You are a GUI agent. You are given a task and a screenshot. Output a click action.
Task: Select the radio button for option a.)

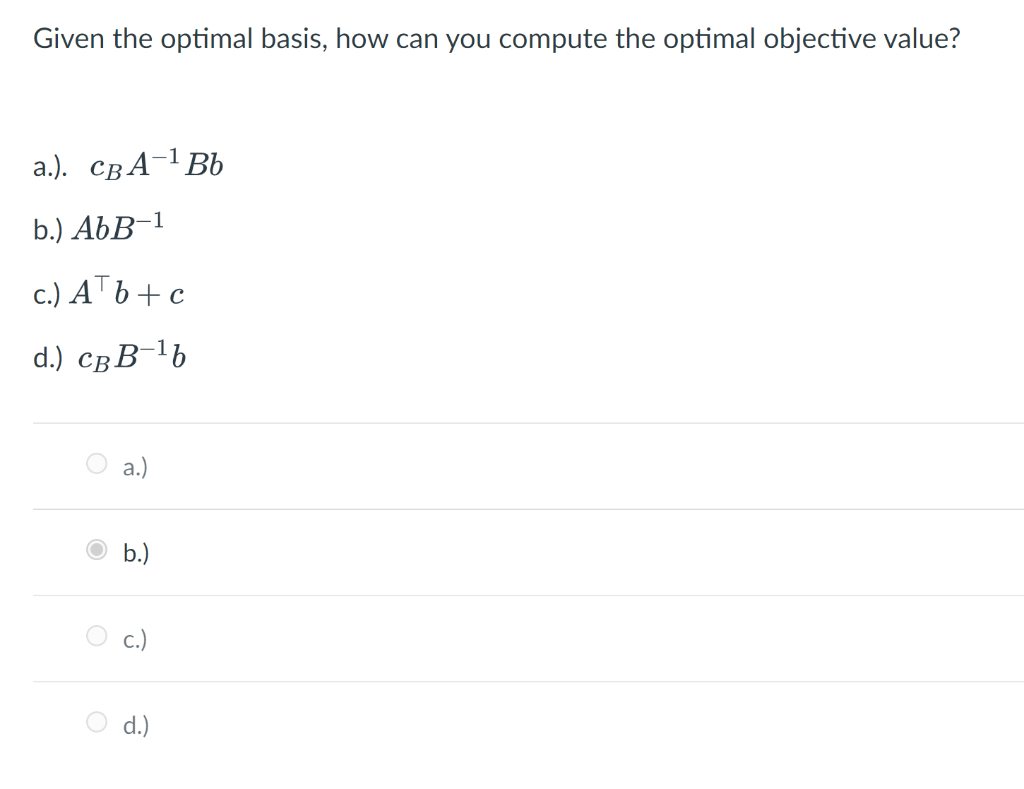click(x=95, y=464)
